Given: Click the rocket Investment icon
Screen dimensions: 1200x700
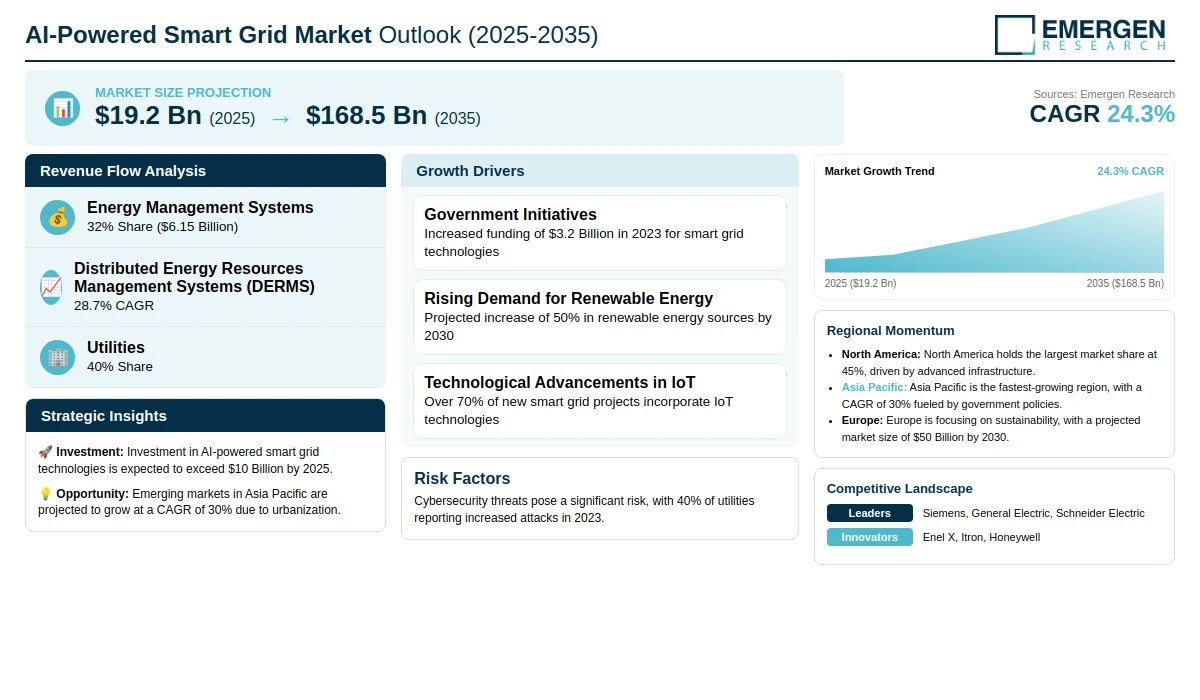Looking at the screenshot, I should click(x=45, y=452).
